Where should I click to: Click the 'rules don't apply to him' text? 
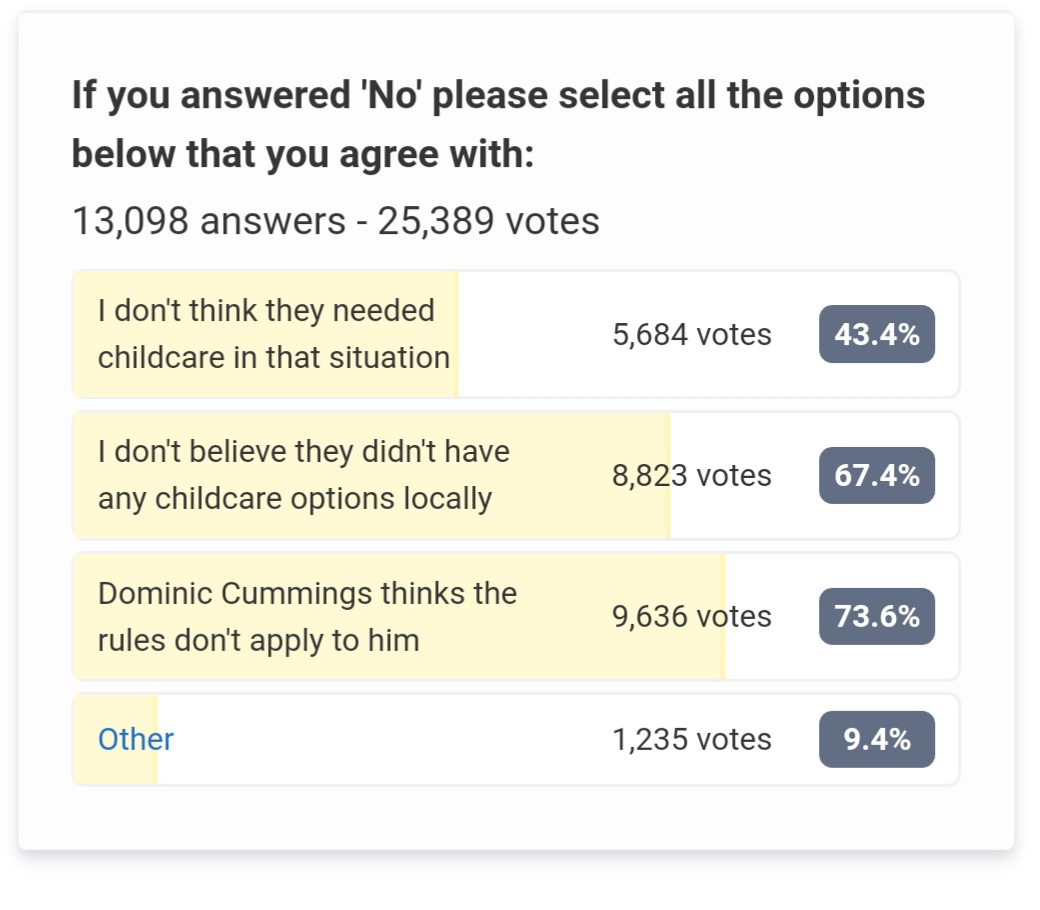coord(259,641)
